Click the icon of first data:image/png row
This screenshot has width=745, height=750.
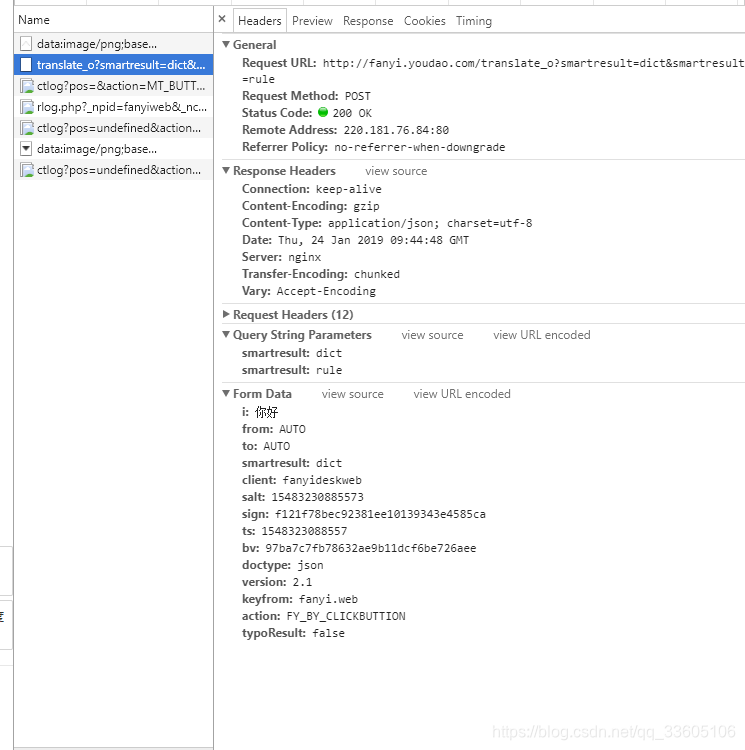click(26, 44)
